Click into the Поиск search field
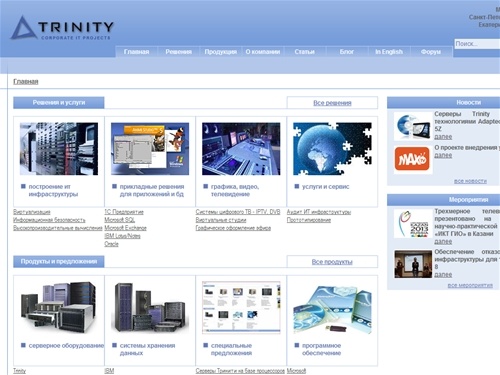The width and height of the screenshot is (500, 375). pos(477,44)
